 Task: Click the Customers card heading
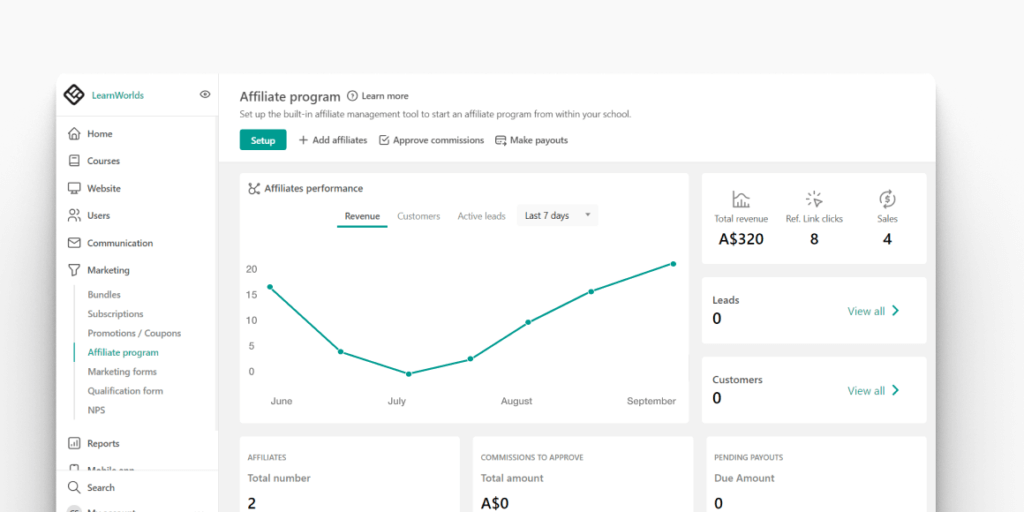tap(737, 380)
